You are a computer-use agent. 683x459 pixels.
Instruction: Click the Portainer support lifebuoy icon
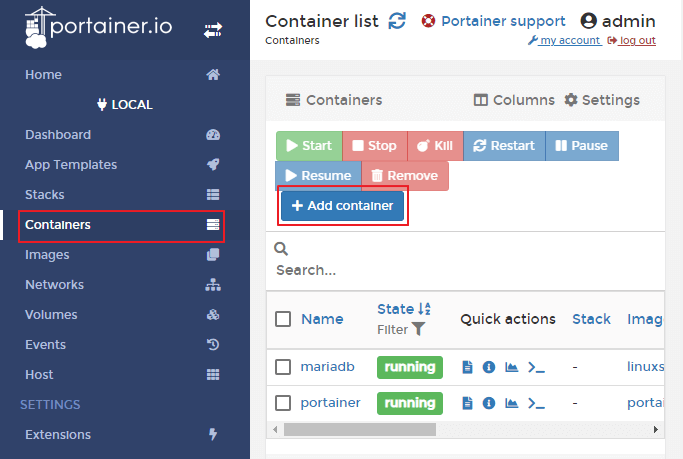point(428,20)
